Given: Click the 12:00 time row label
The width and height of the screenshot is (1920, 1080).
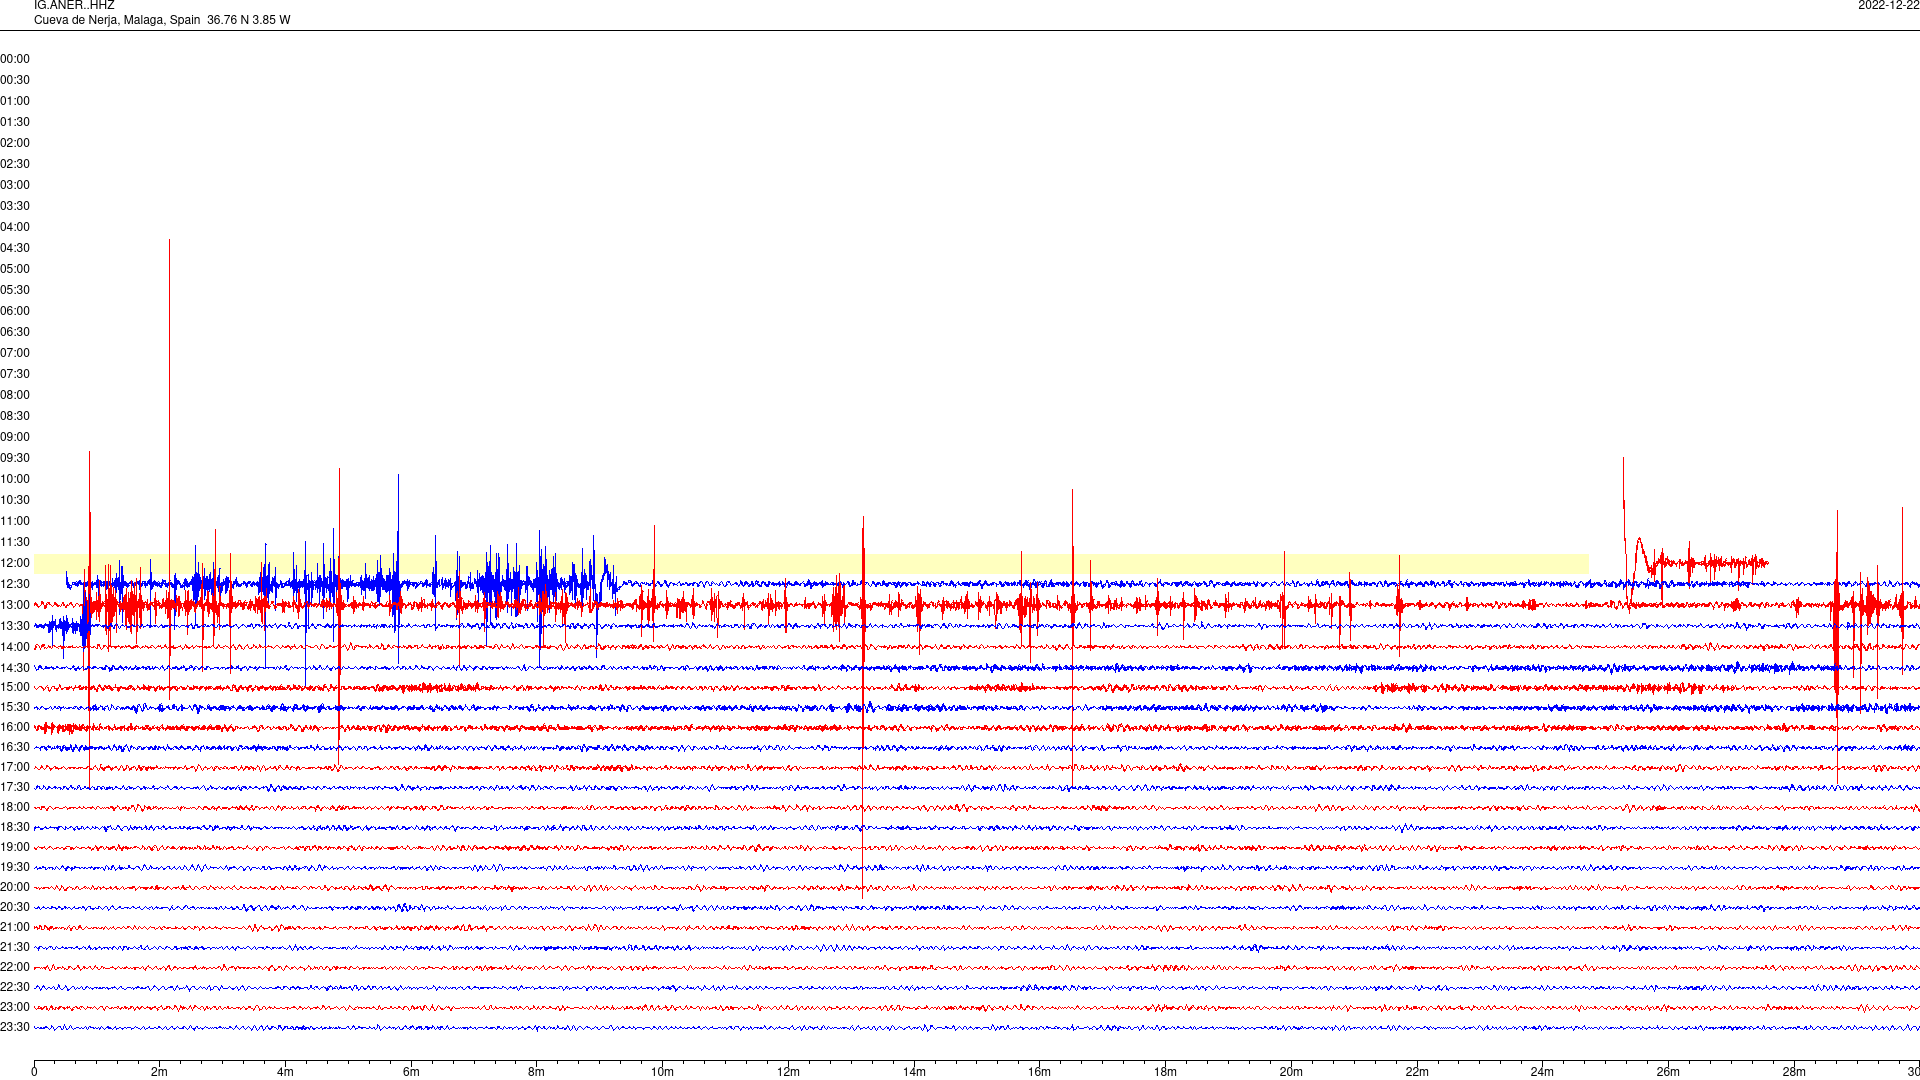Looking at the screenshot, I should pos(15,563).
